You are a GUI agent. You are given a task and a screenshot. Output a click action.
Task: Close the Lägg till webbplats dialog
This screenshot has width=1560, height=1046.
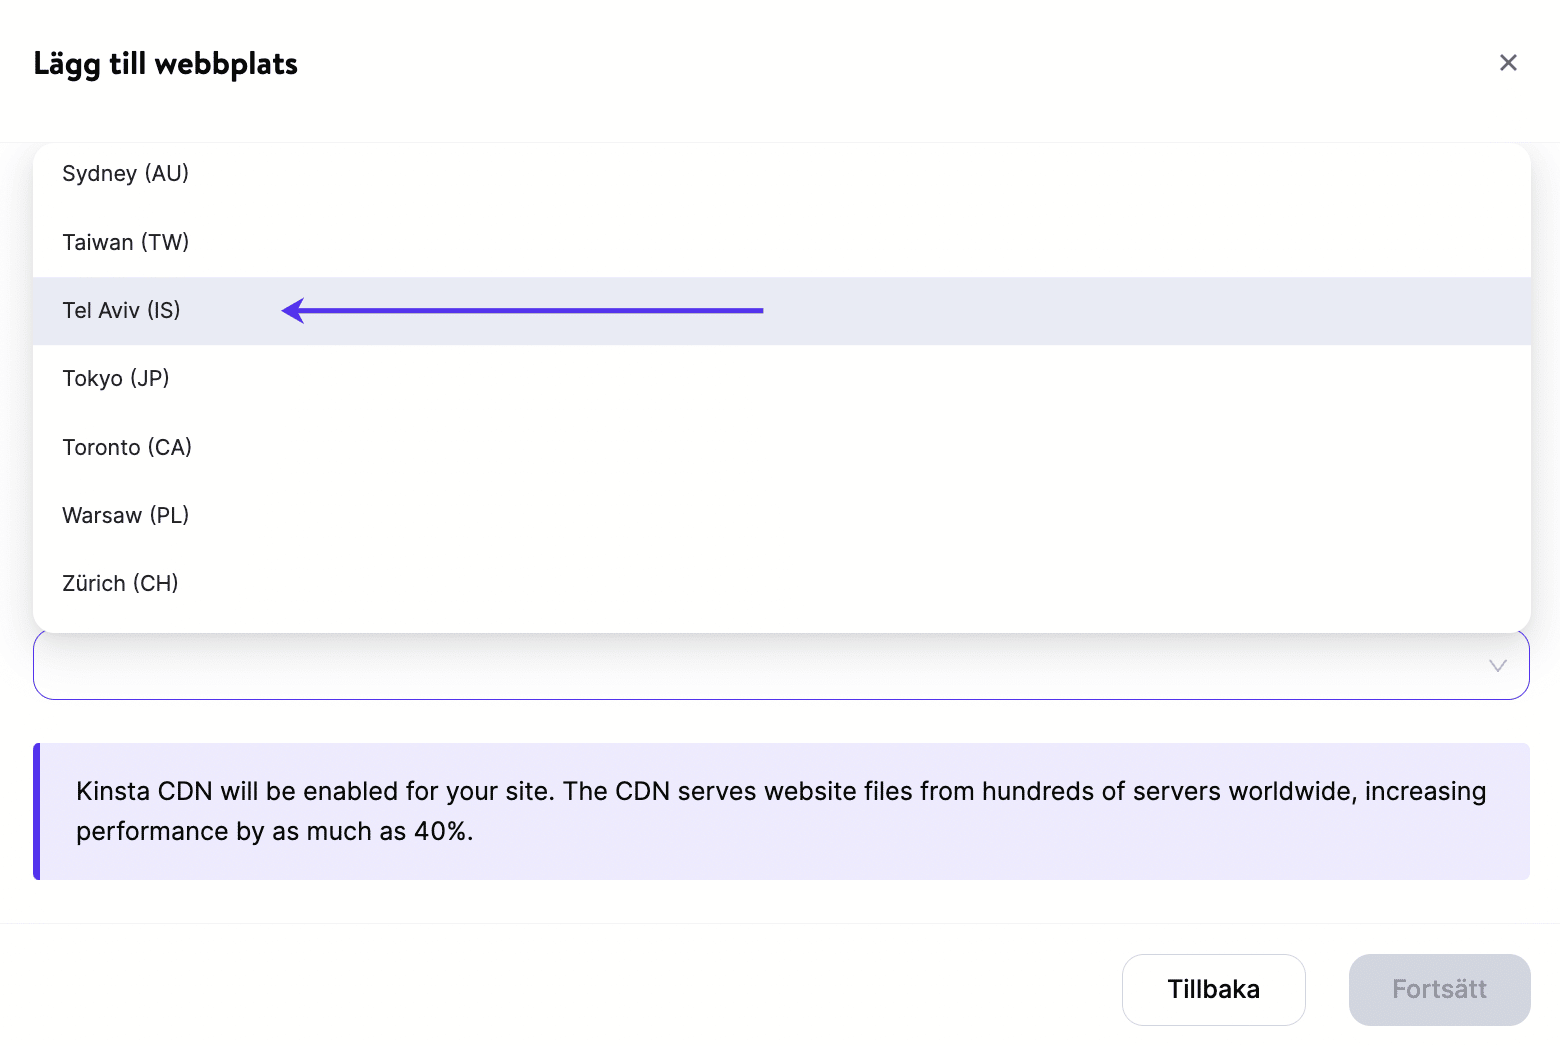tap(1508, 63)
